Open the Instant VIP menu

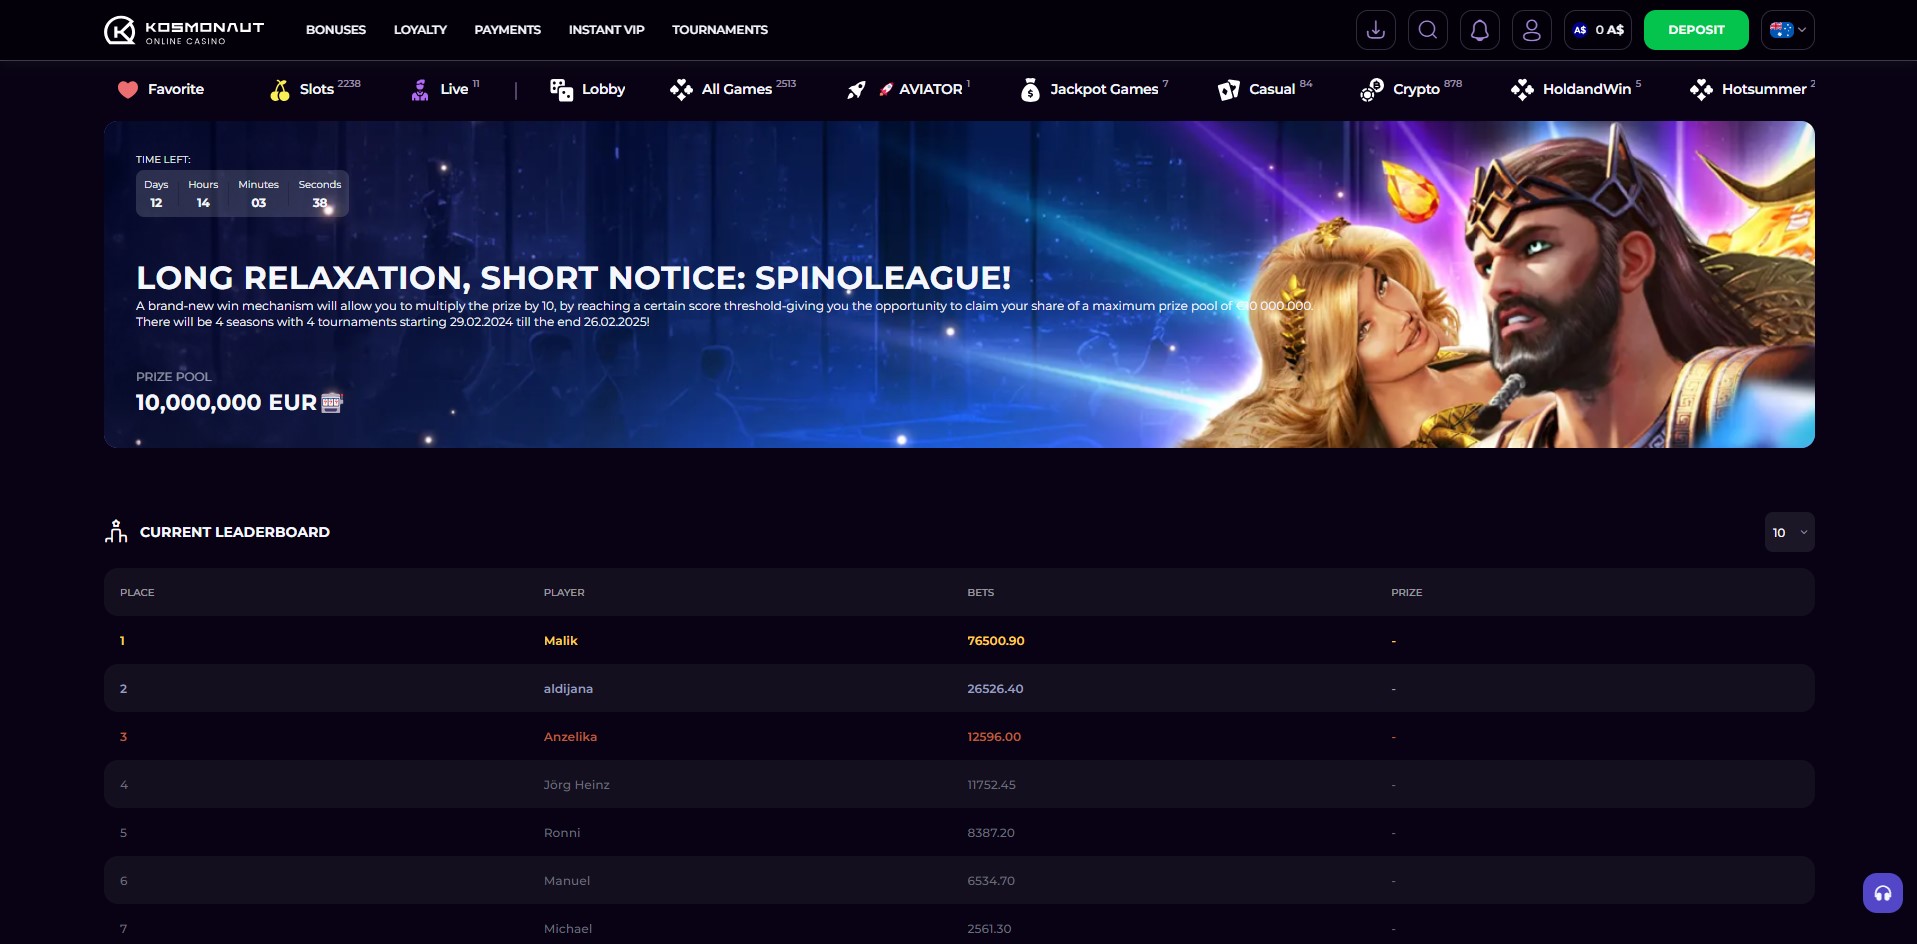pos(606,30)
